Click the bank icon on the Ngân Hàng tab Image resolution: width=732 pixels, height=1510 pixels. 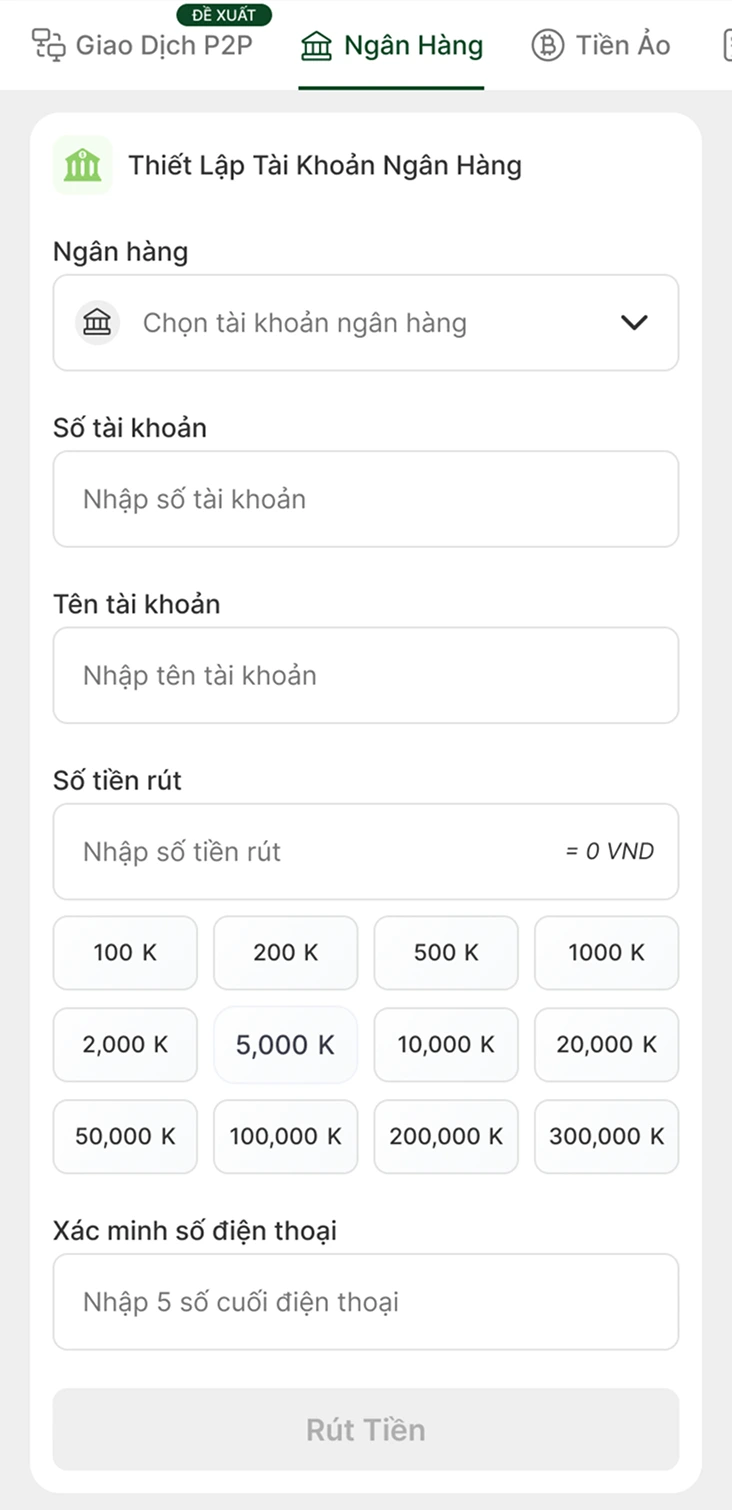click(316, 46)
